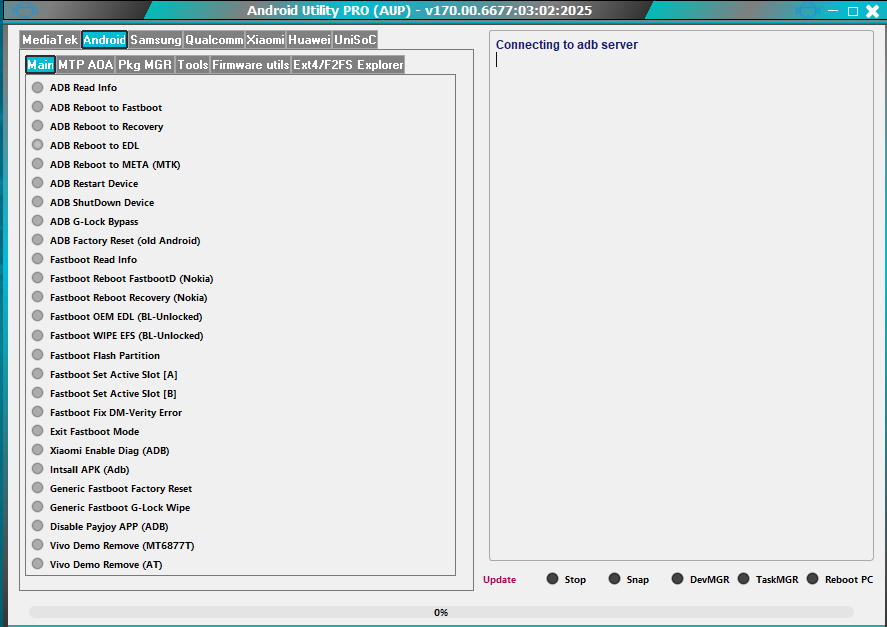Open TaskMGR from the bottom bar
The width and height of the screenshot is (887, 627).
point(744,578)
